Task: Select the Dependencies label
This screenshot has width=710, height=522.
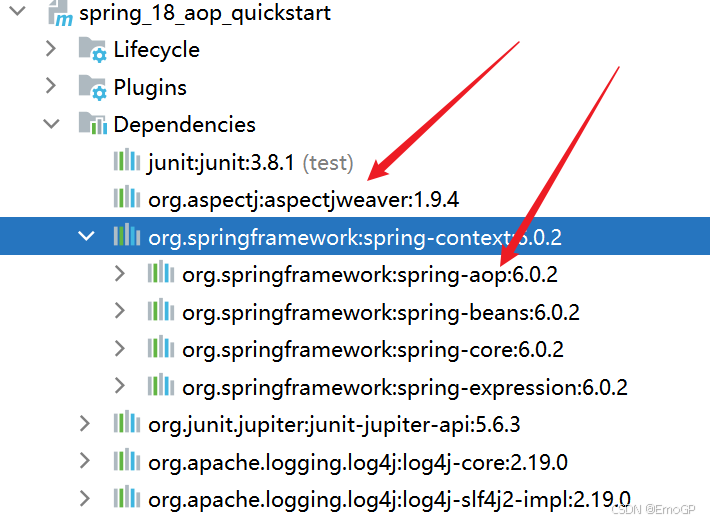Action: 184,125
